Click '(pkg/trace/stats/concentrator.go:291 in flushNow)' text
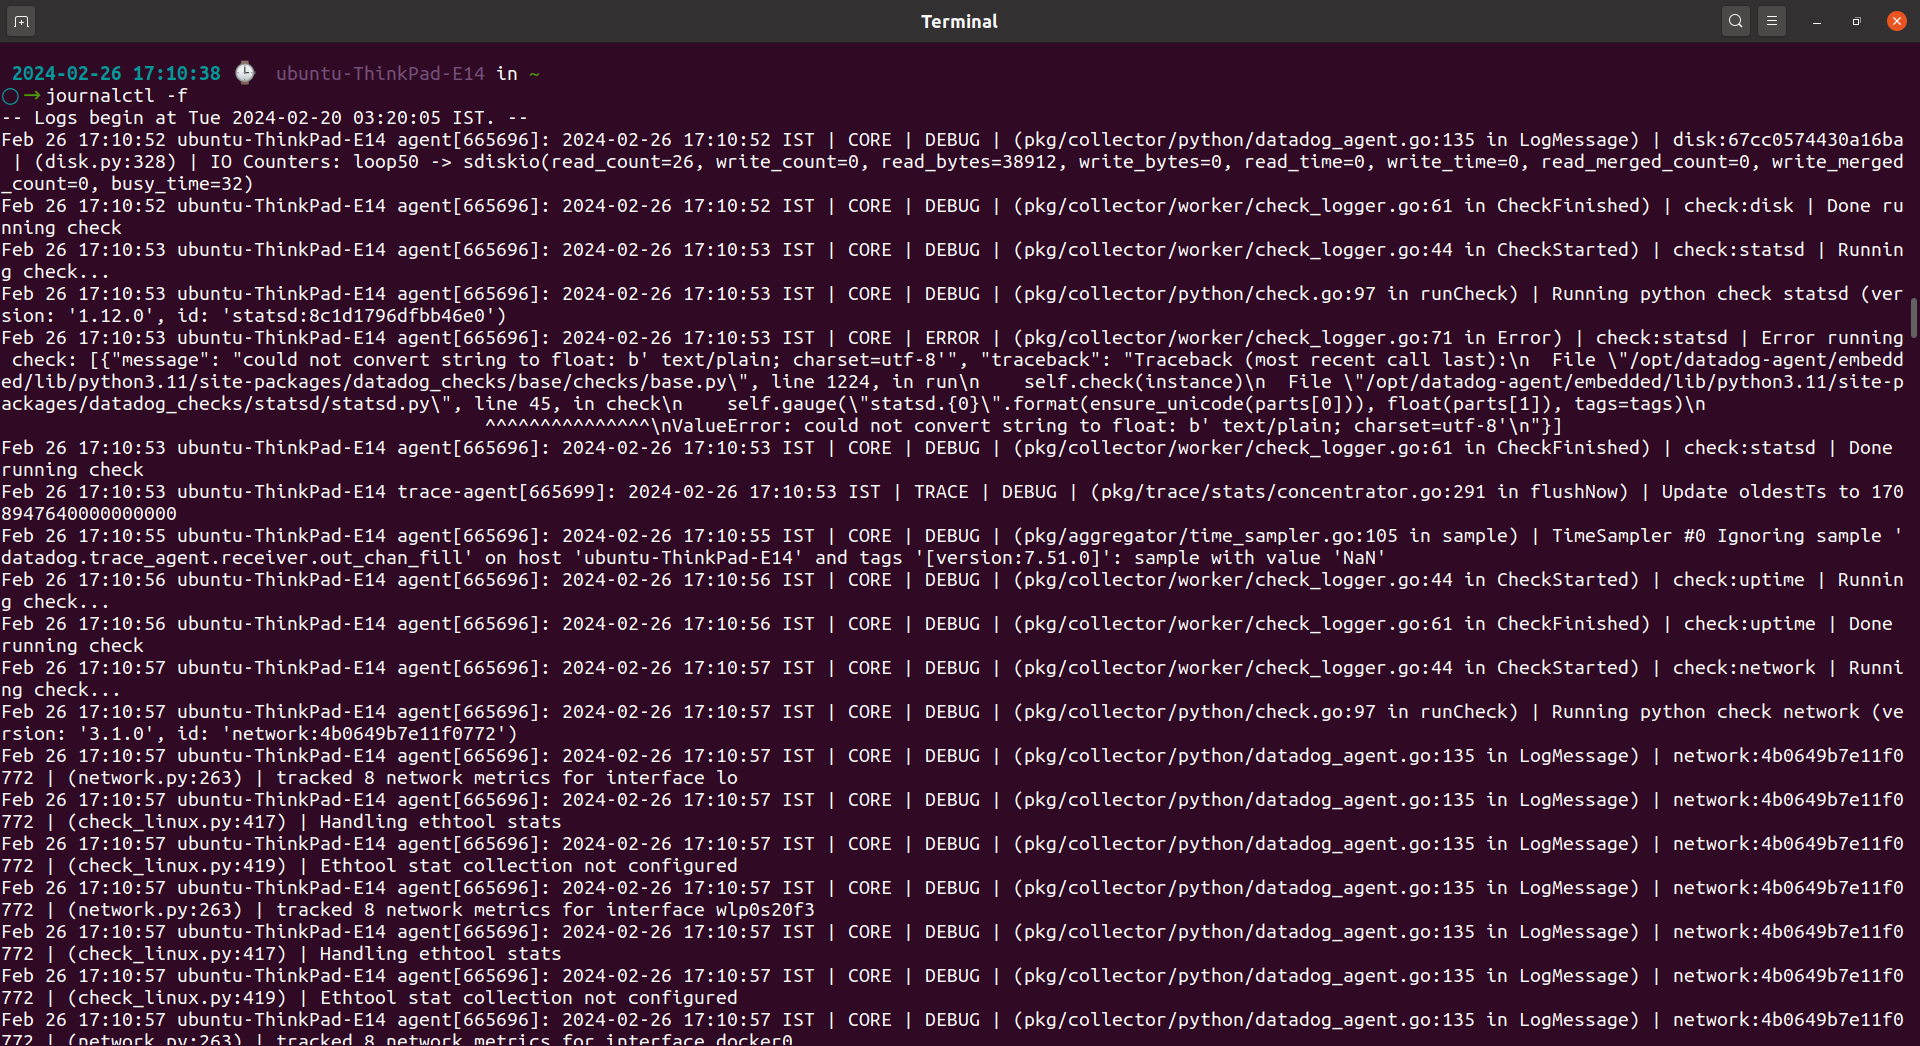 point(1360,492)
